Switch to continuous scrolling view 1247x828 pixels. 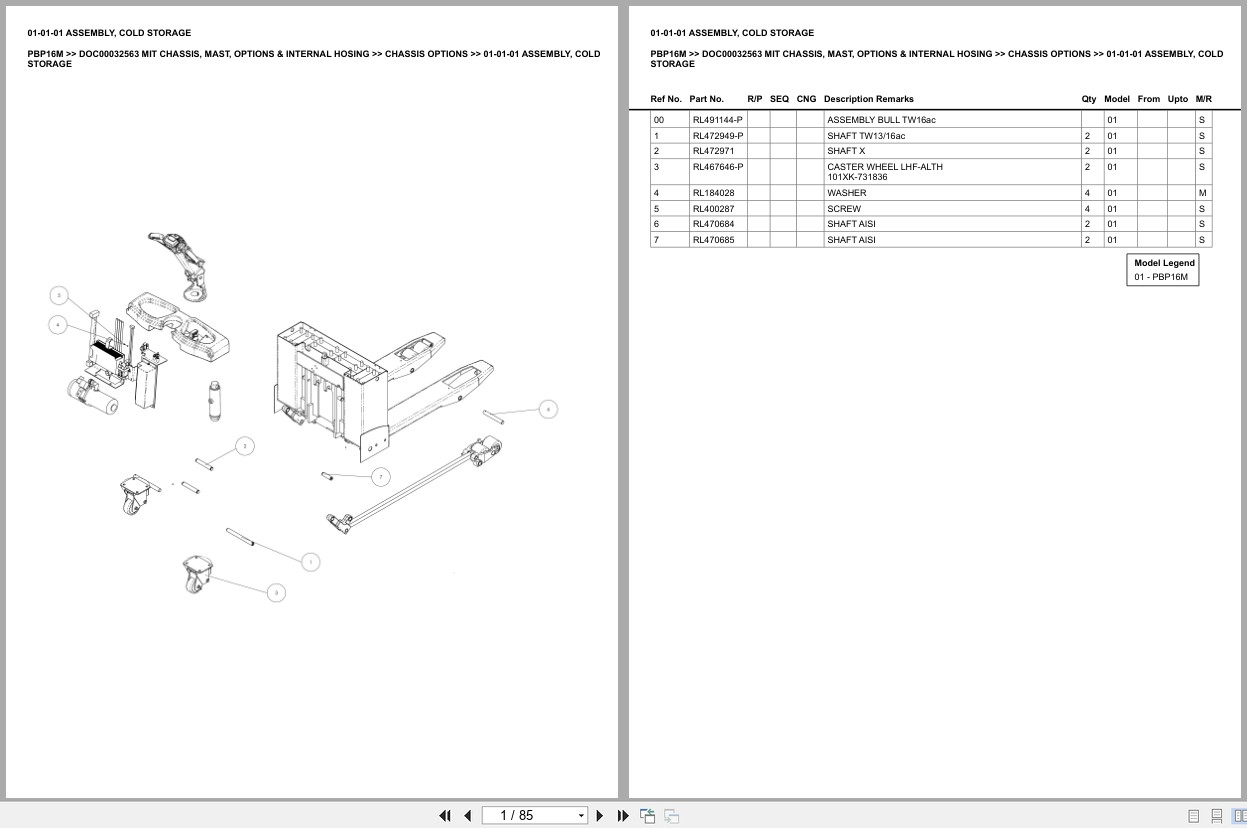pos(1216,816)
